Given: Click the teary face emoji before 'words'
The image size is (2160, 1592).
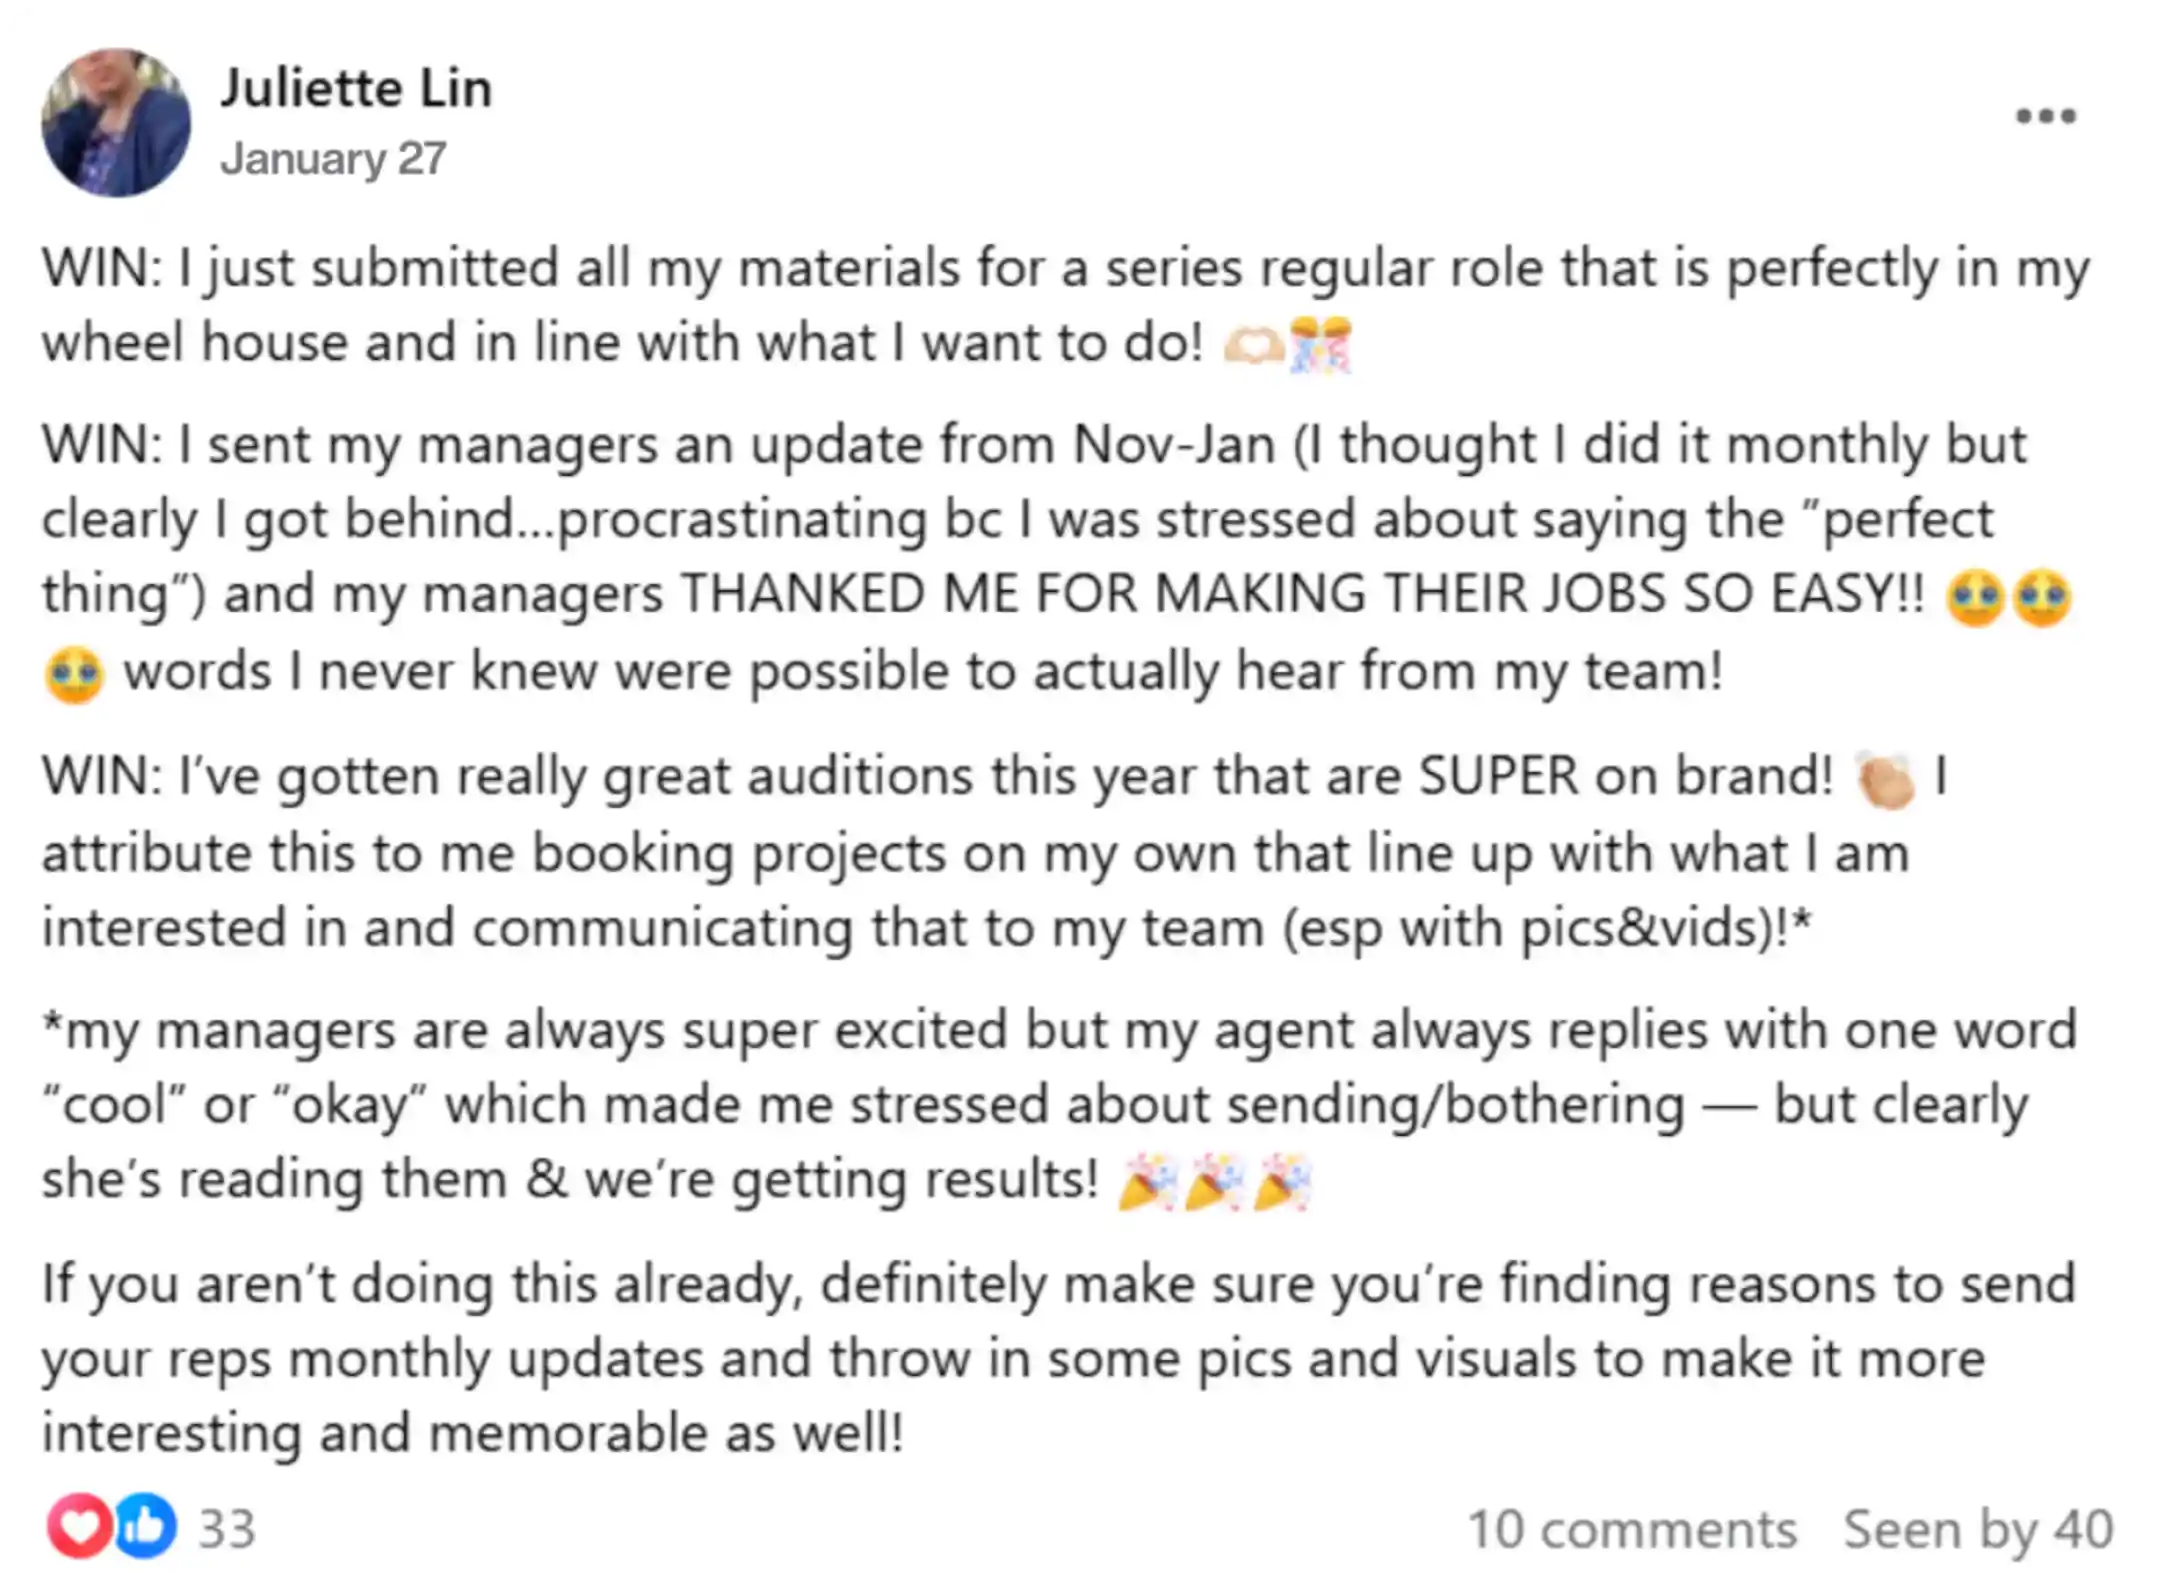Looking at the screenshot, I should (x=75, y=674).
